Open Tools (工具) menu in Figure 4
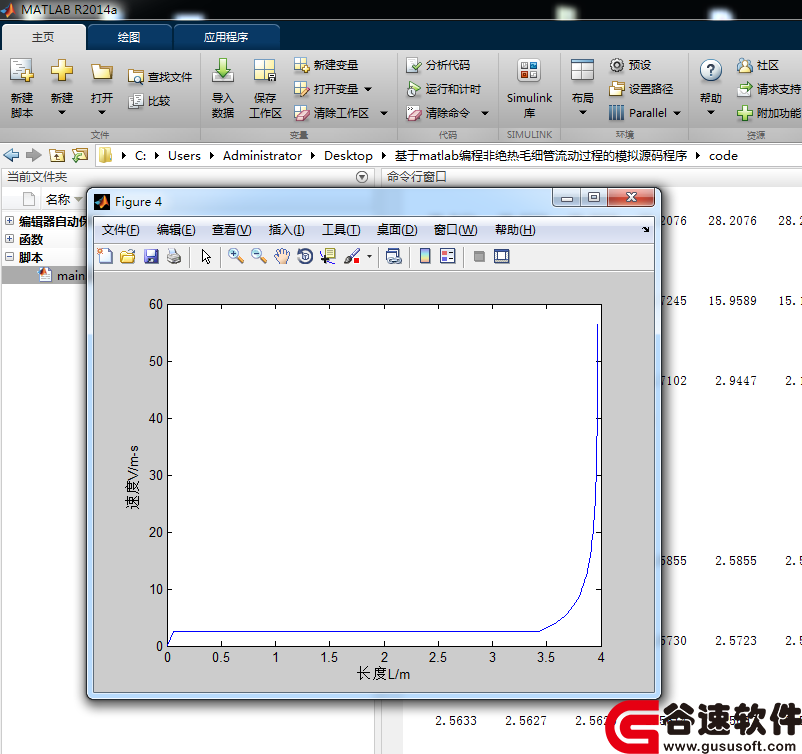The image size is (802, 754). (341, 230)
